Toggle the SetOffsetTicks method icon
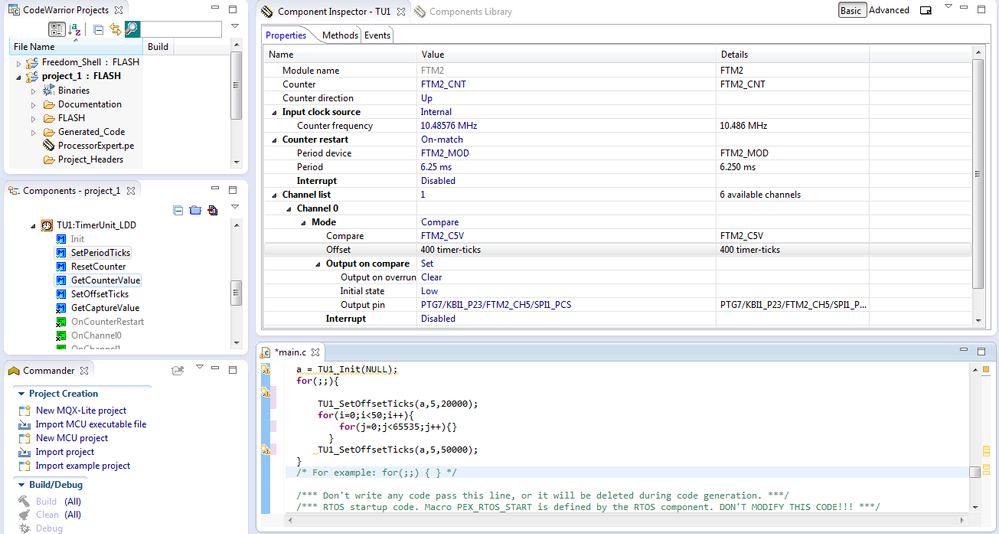Image resolution: width=999 pixels, height=534 pixels. (61, 294)
